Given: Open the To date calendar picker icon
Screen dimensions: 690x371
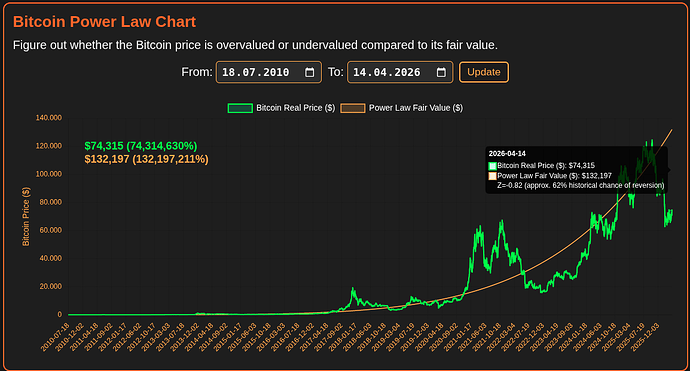Looking at the screenshot, I should (441, 72).
